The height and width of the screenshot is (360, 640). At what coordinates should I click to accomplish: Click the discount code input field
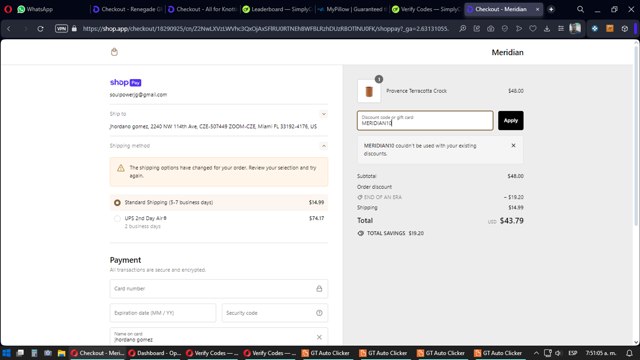(425, 120)
